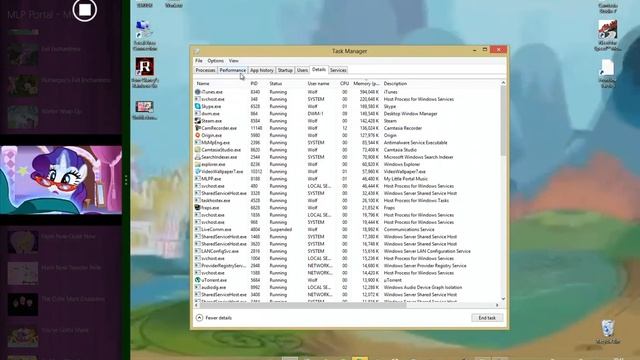640x360 pixels.
Task: Click the horizontal scrollbar left arrow
Action: click(x=197, y=305)
